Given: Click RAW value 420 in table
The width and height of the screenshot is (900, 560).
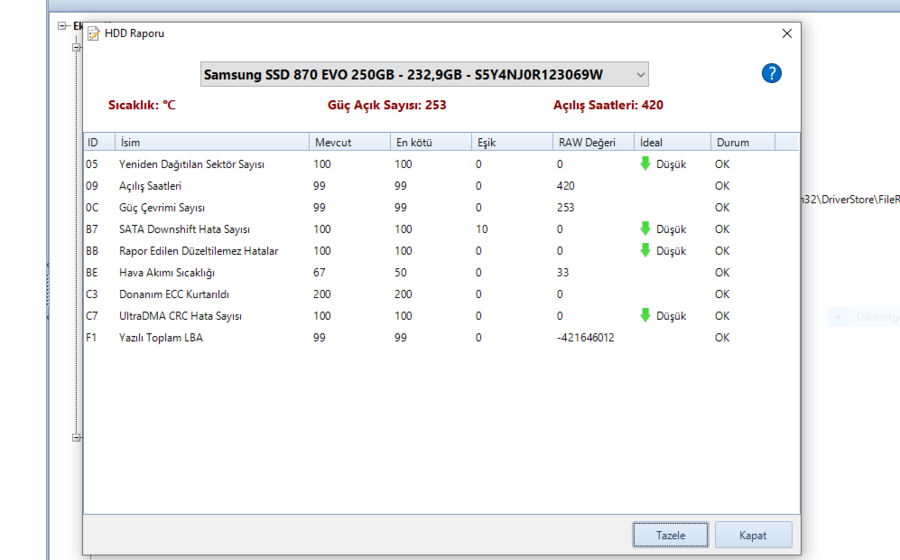Looking at the screenshot, I should pos(565,186).
